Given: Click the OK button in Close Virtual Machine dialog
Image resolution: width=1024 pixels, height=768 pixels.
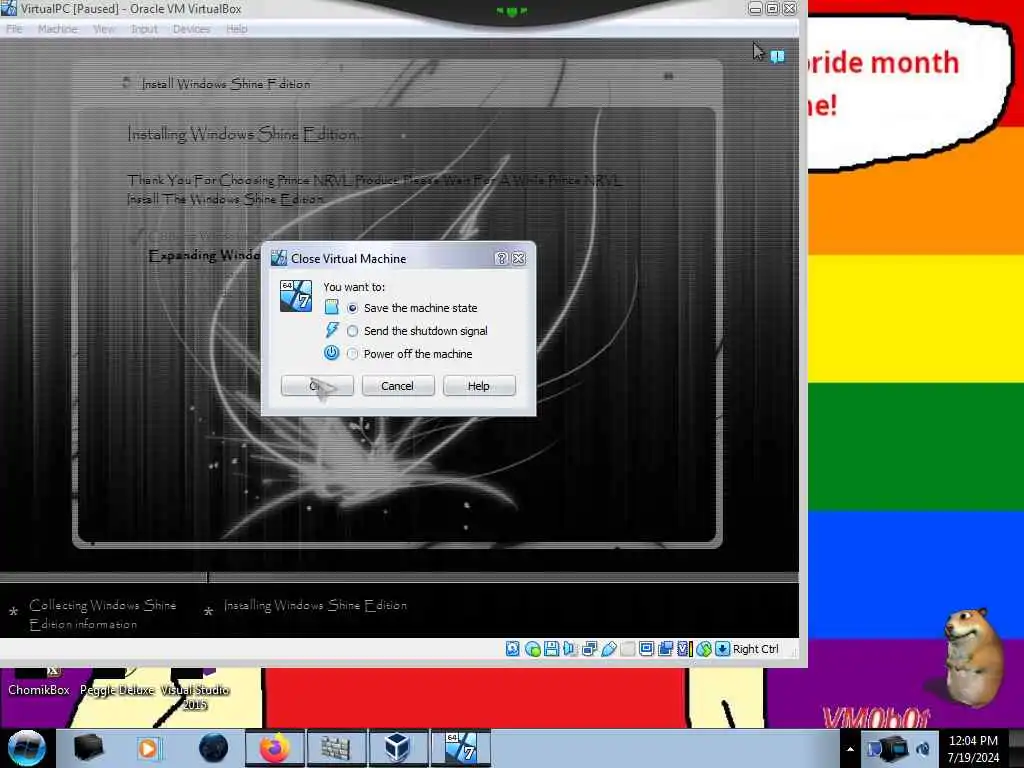Looking at the screenshot, I should coord(317,386).
